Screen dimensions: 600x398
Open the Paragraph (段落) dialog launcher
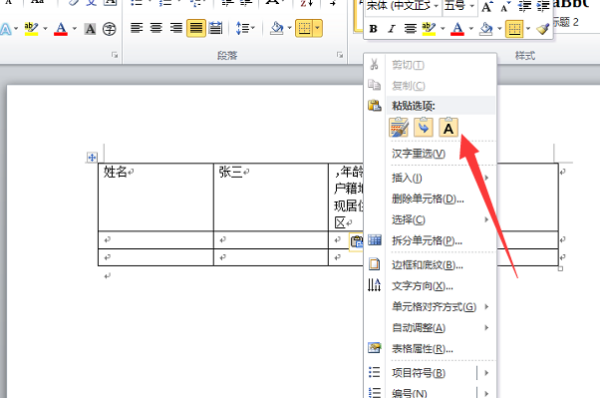coord(339,55)
